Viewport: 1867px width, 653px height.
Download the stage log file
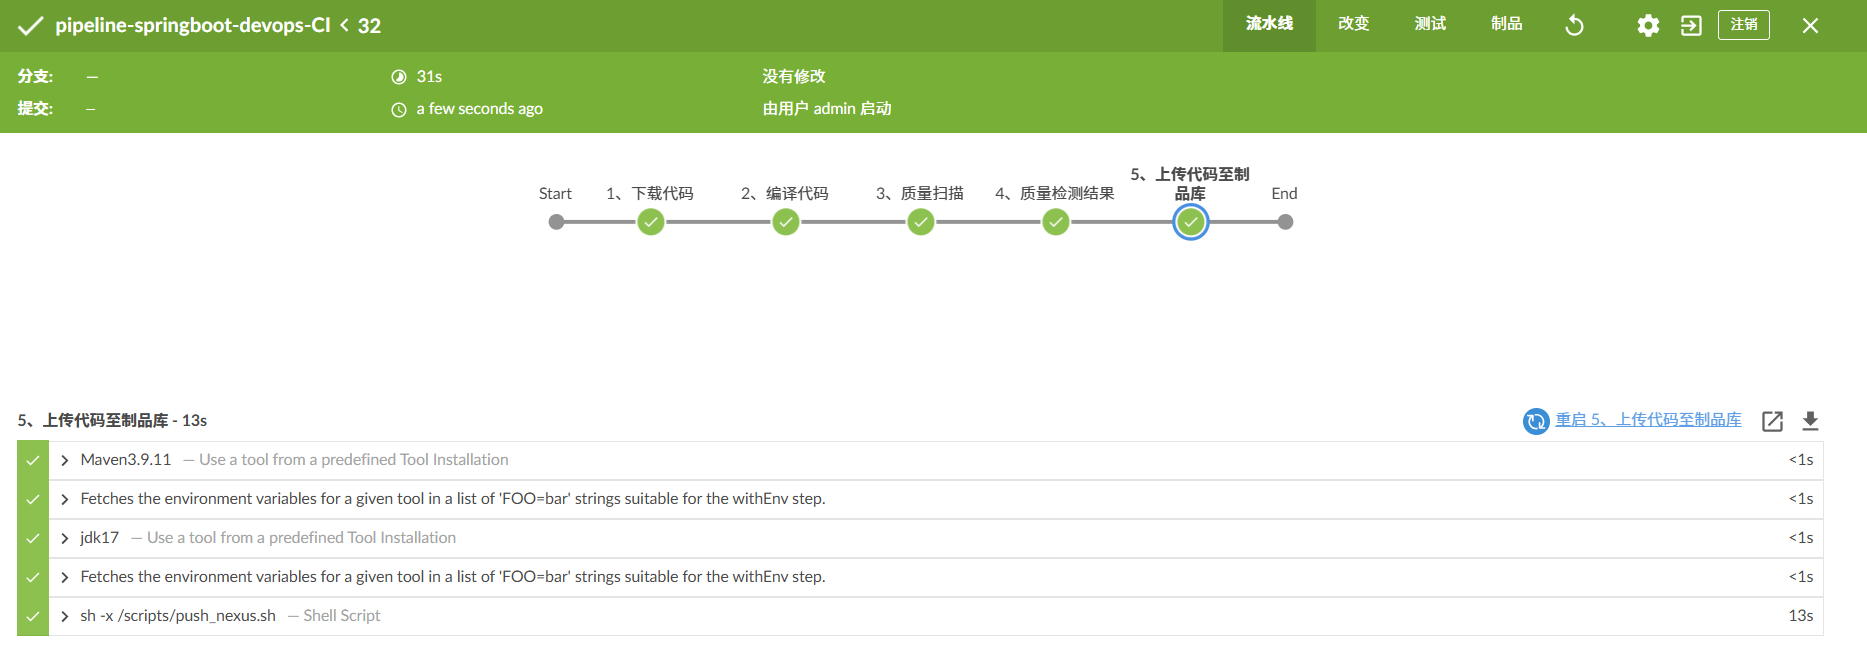1810,421
